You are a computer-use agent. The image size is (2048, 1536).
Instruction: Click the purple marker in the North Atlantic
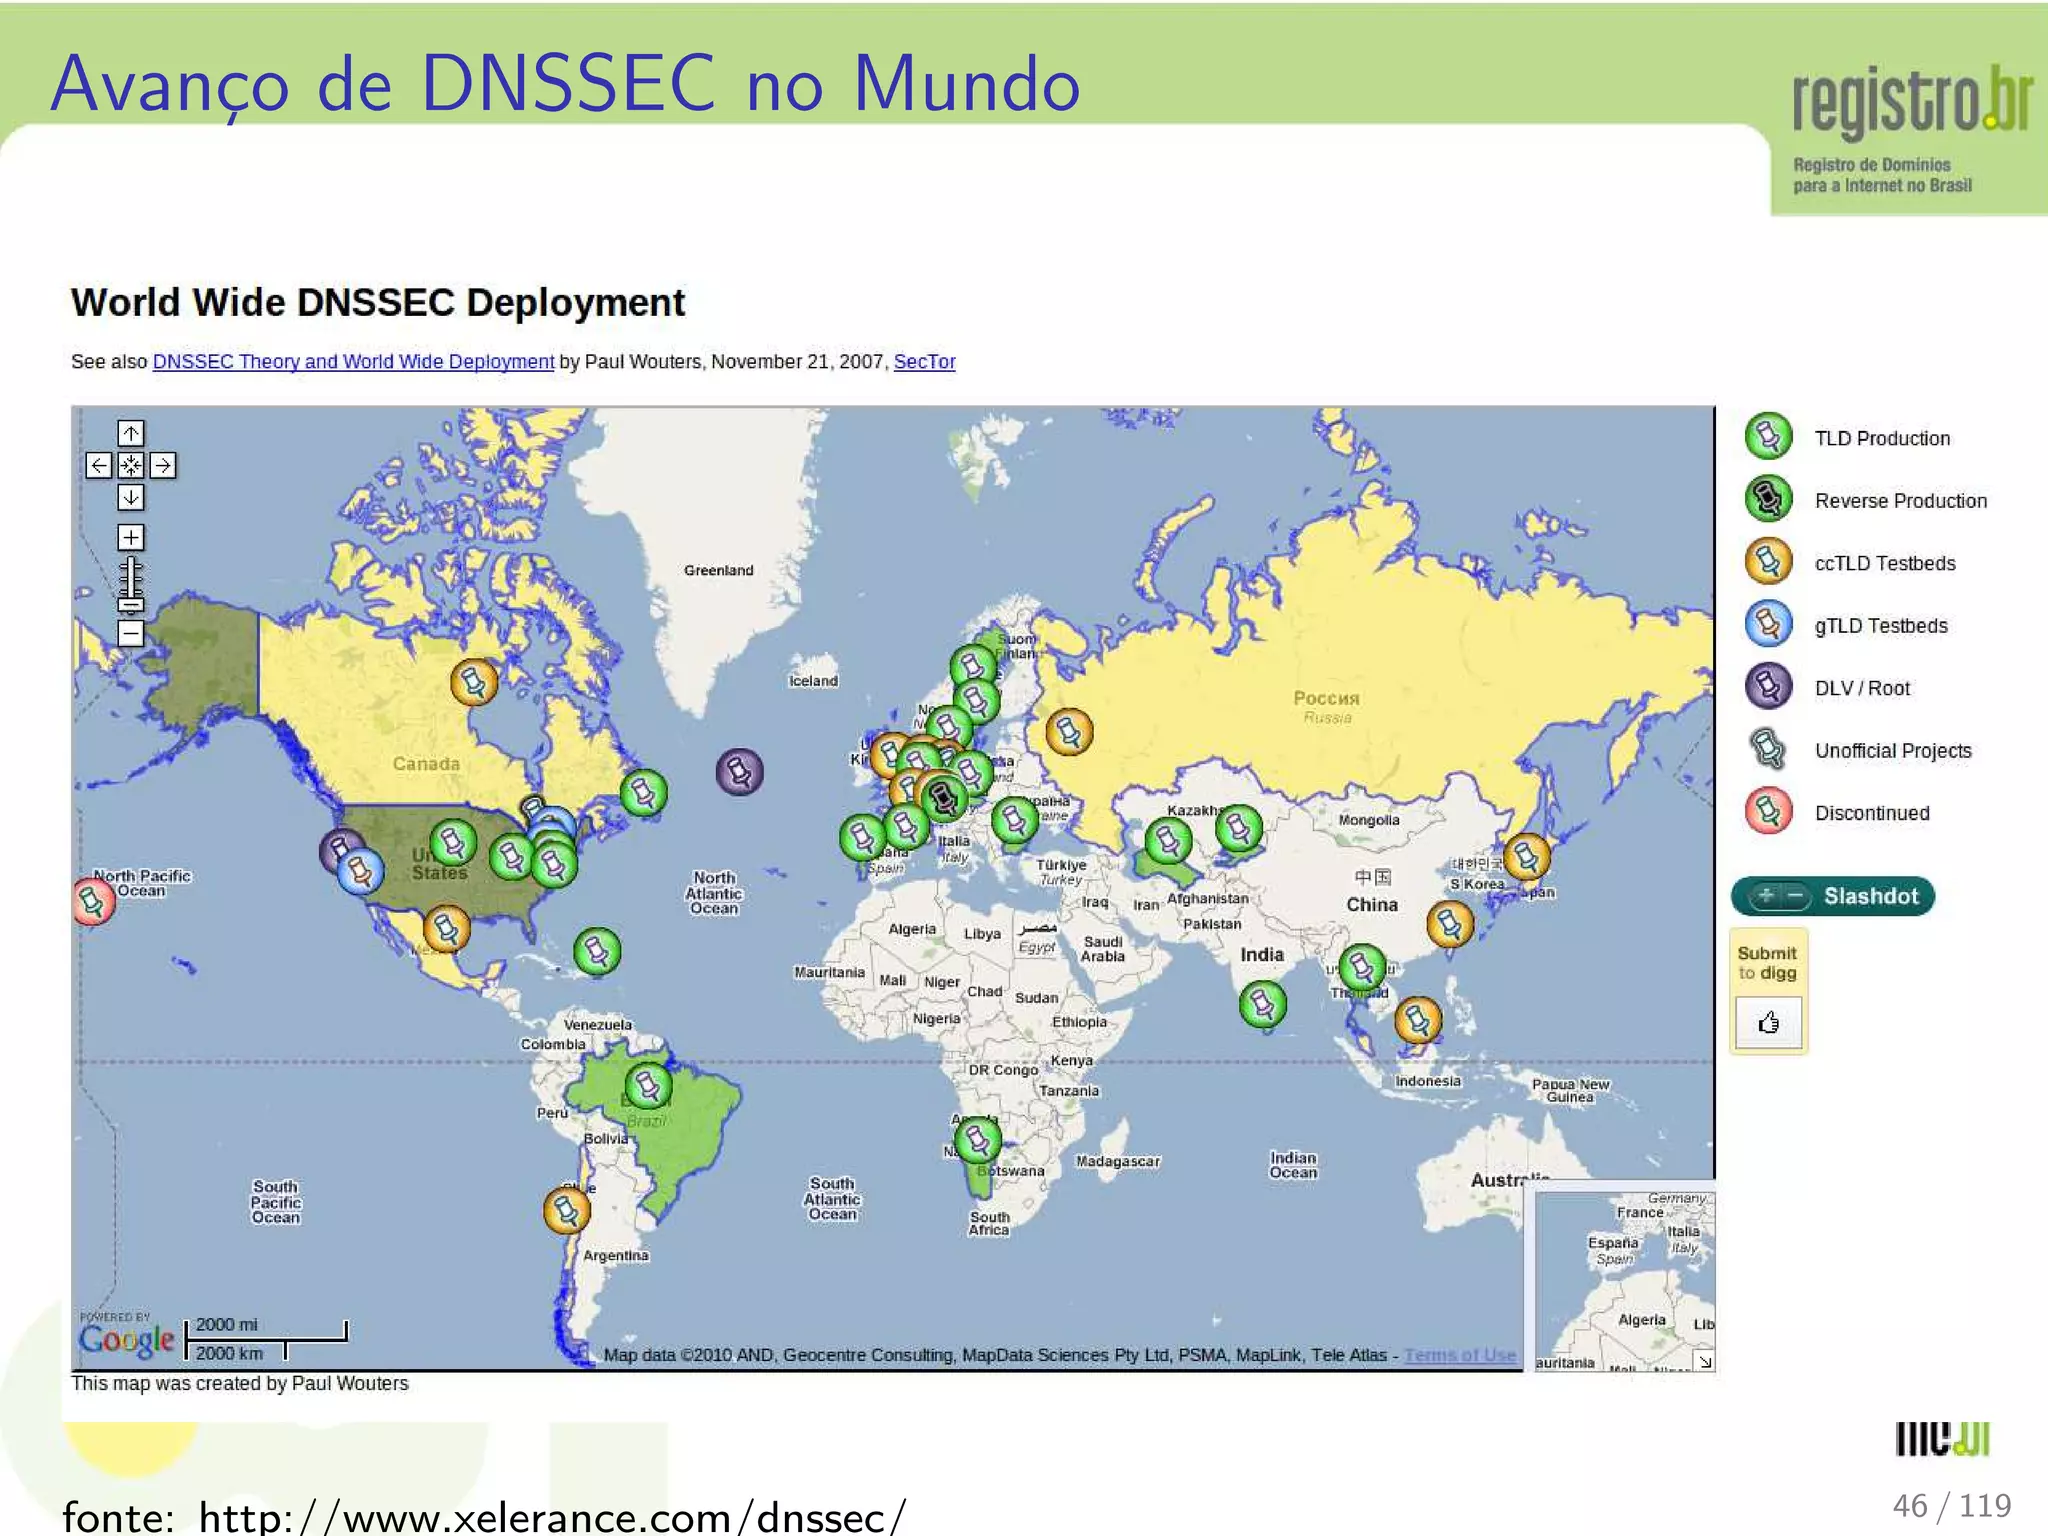point(740,772)
